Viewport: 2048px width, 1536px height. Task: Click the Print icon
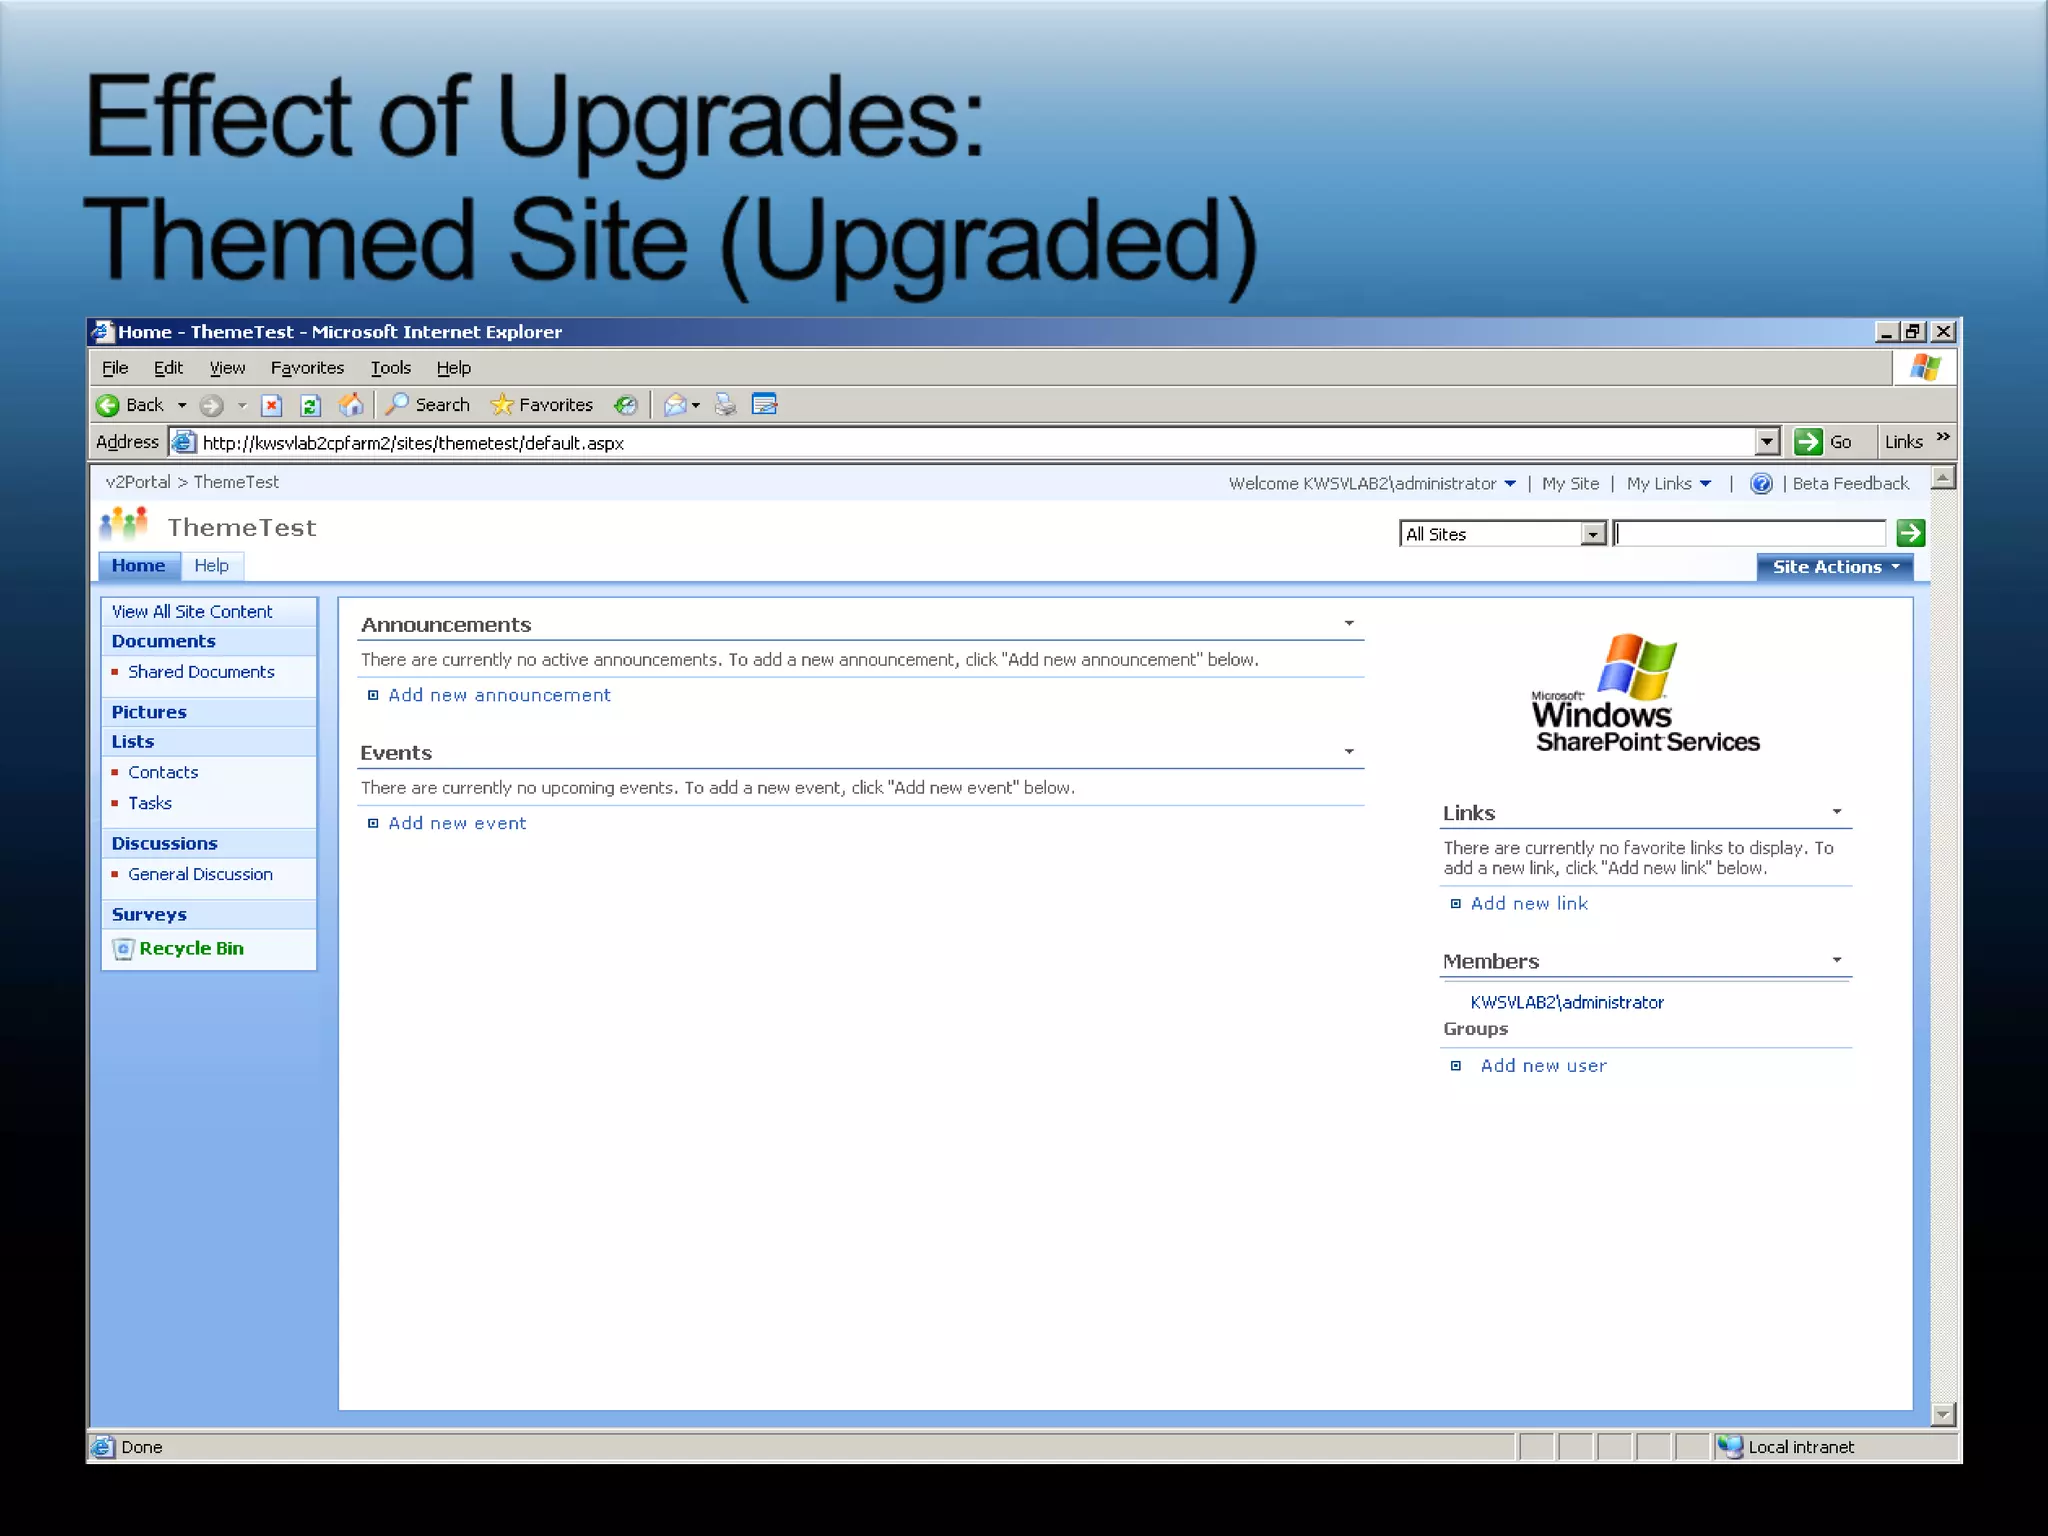[726, 405]
